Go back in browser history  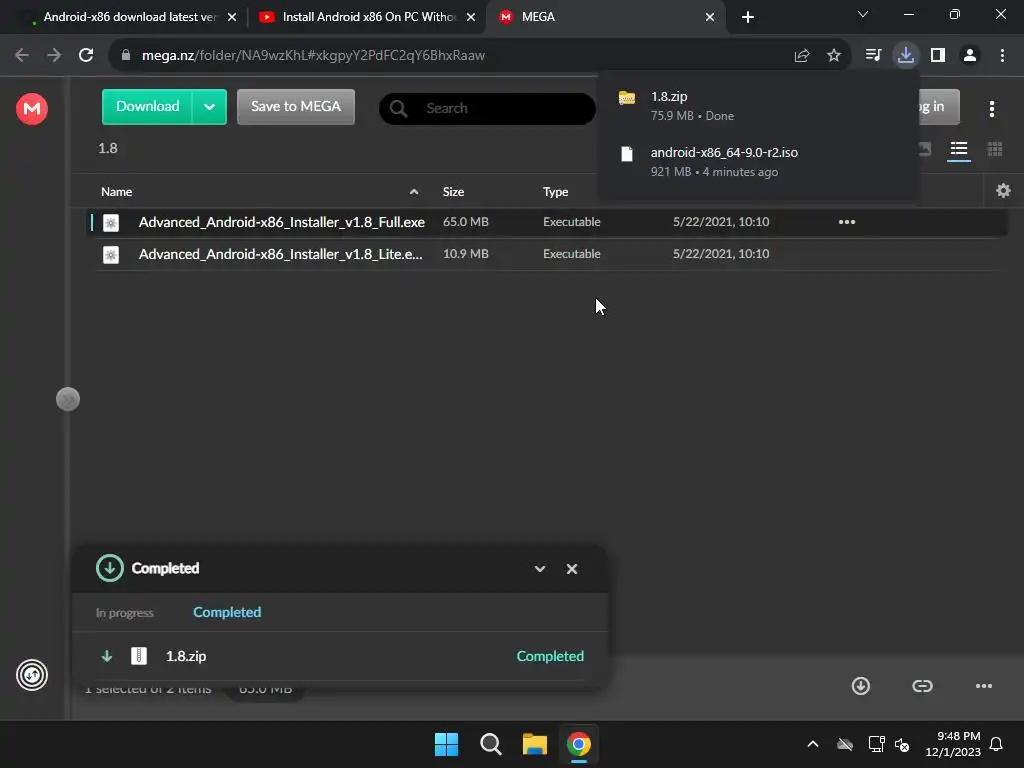coord(22,55)
